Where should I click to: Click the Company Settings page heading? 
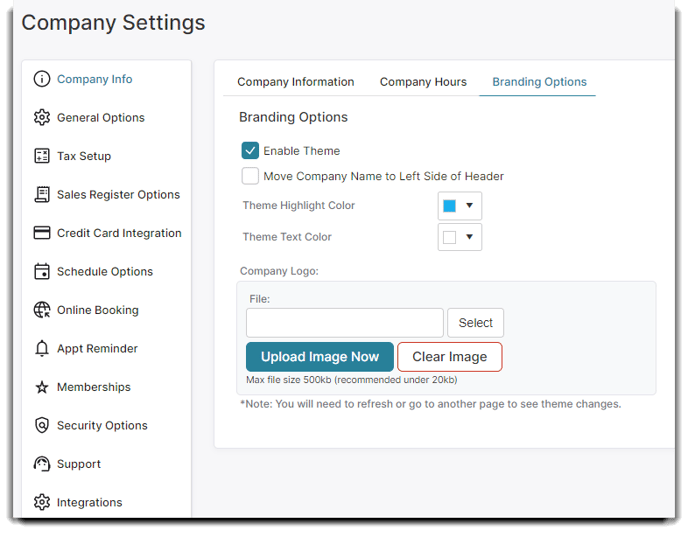[113, 23]
